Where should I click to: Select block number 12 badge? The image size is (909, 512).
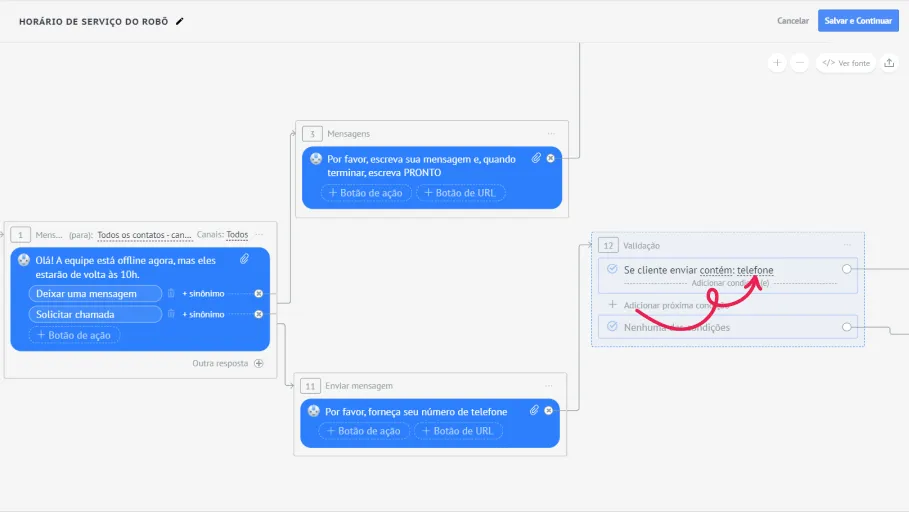pyautogui.click(x=608, y=246)
